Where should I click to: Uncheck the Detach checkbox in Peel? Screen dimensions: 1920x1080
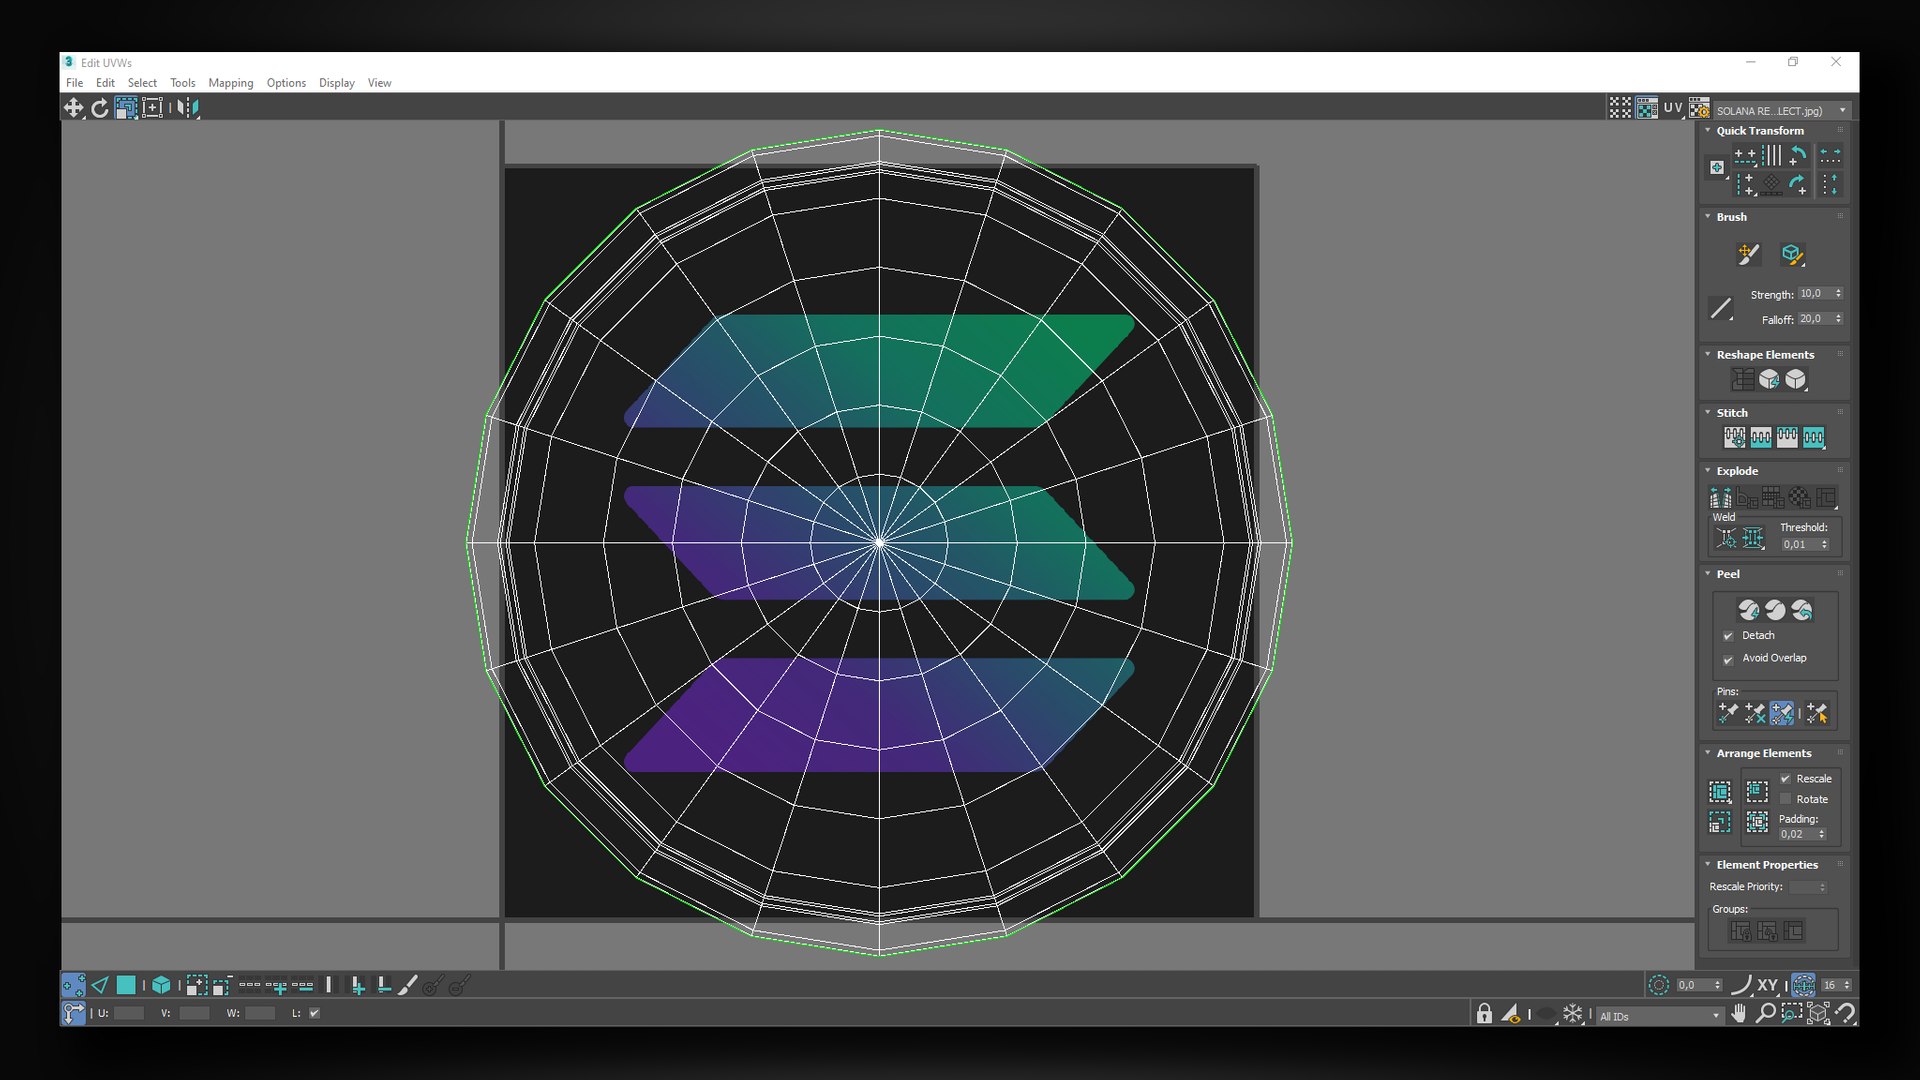click(1728, 636)
